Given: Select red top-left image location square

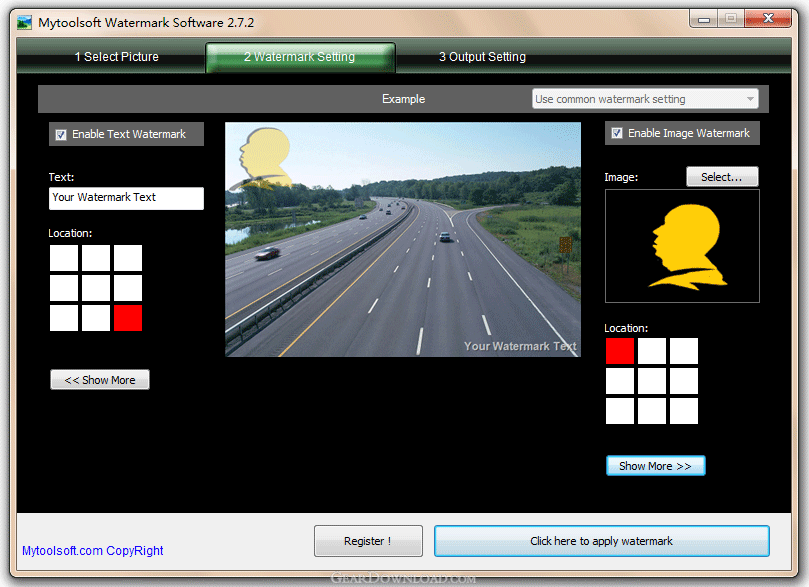Looking at the screenshot, I should coord(620,351).
